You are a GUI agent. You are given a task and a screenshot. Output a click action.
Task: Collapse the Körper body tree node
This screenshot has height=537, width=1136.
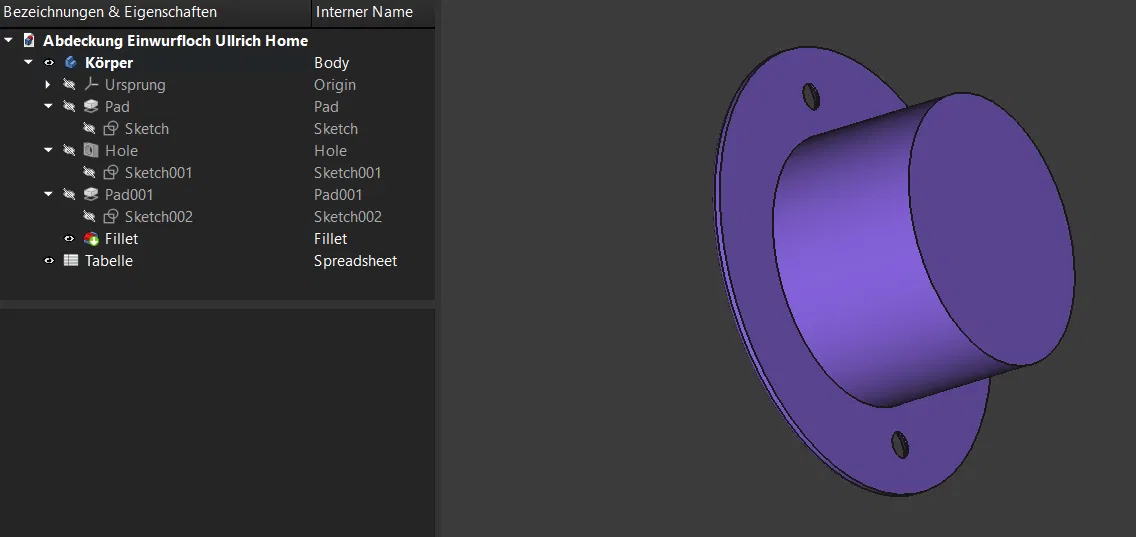[29, 63]
